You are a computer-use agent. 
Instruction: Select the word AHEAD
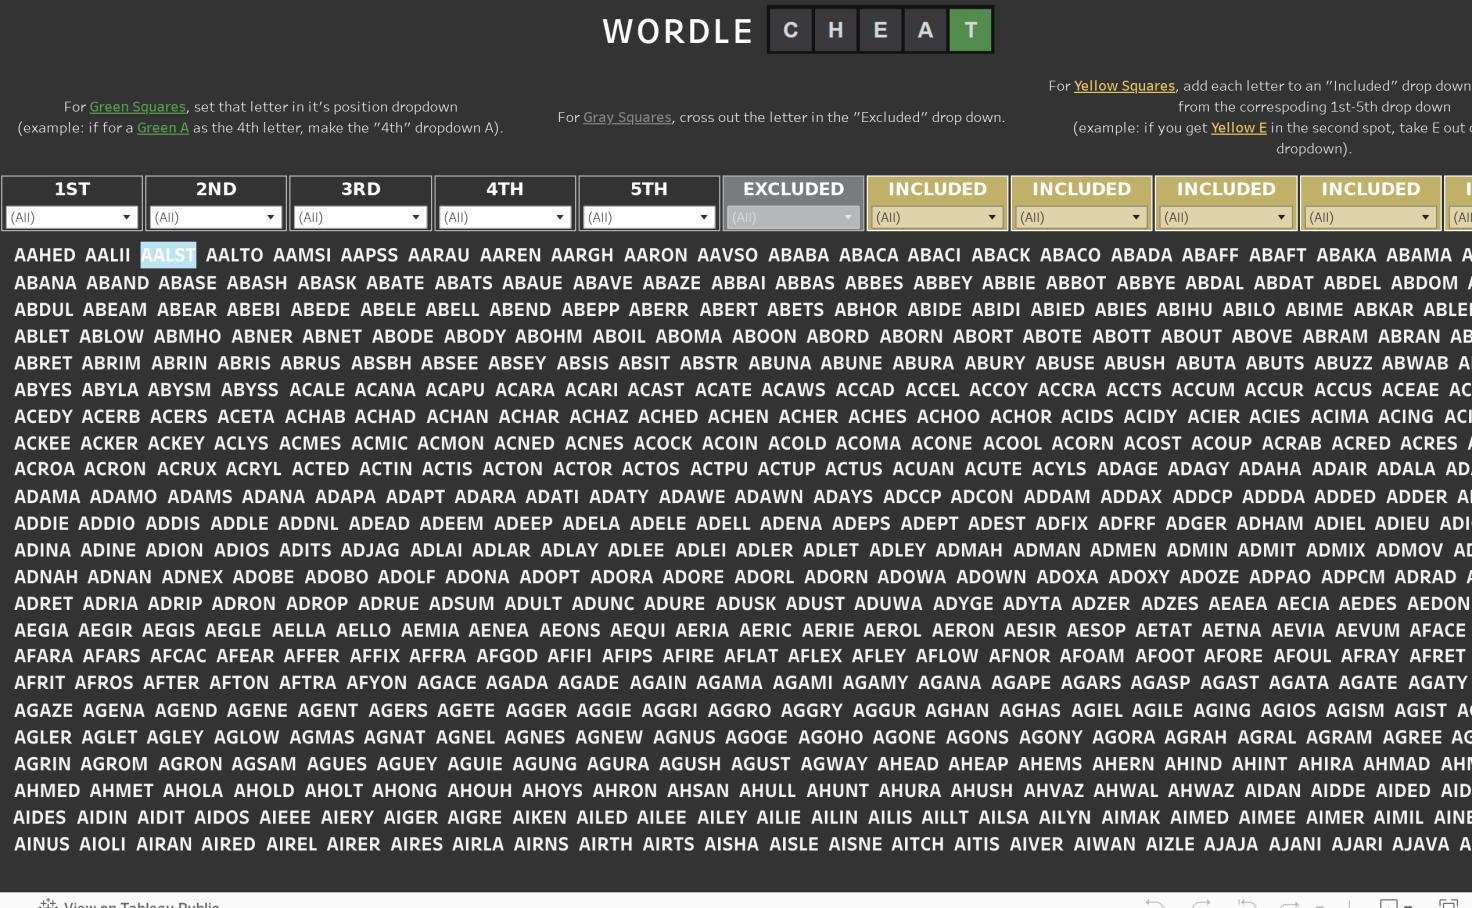click(x=908, y=764)
